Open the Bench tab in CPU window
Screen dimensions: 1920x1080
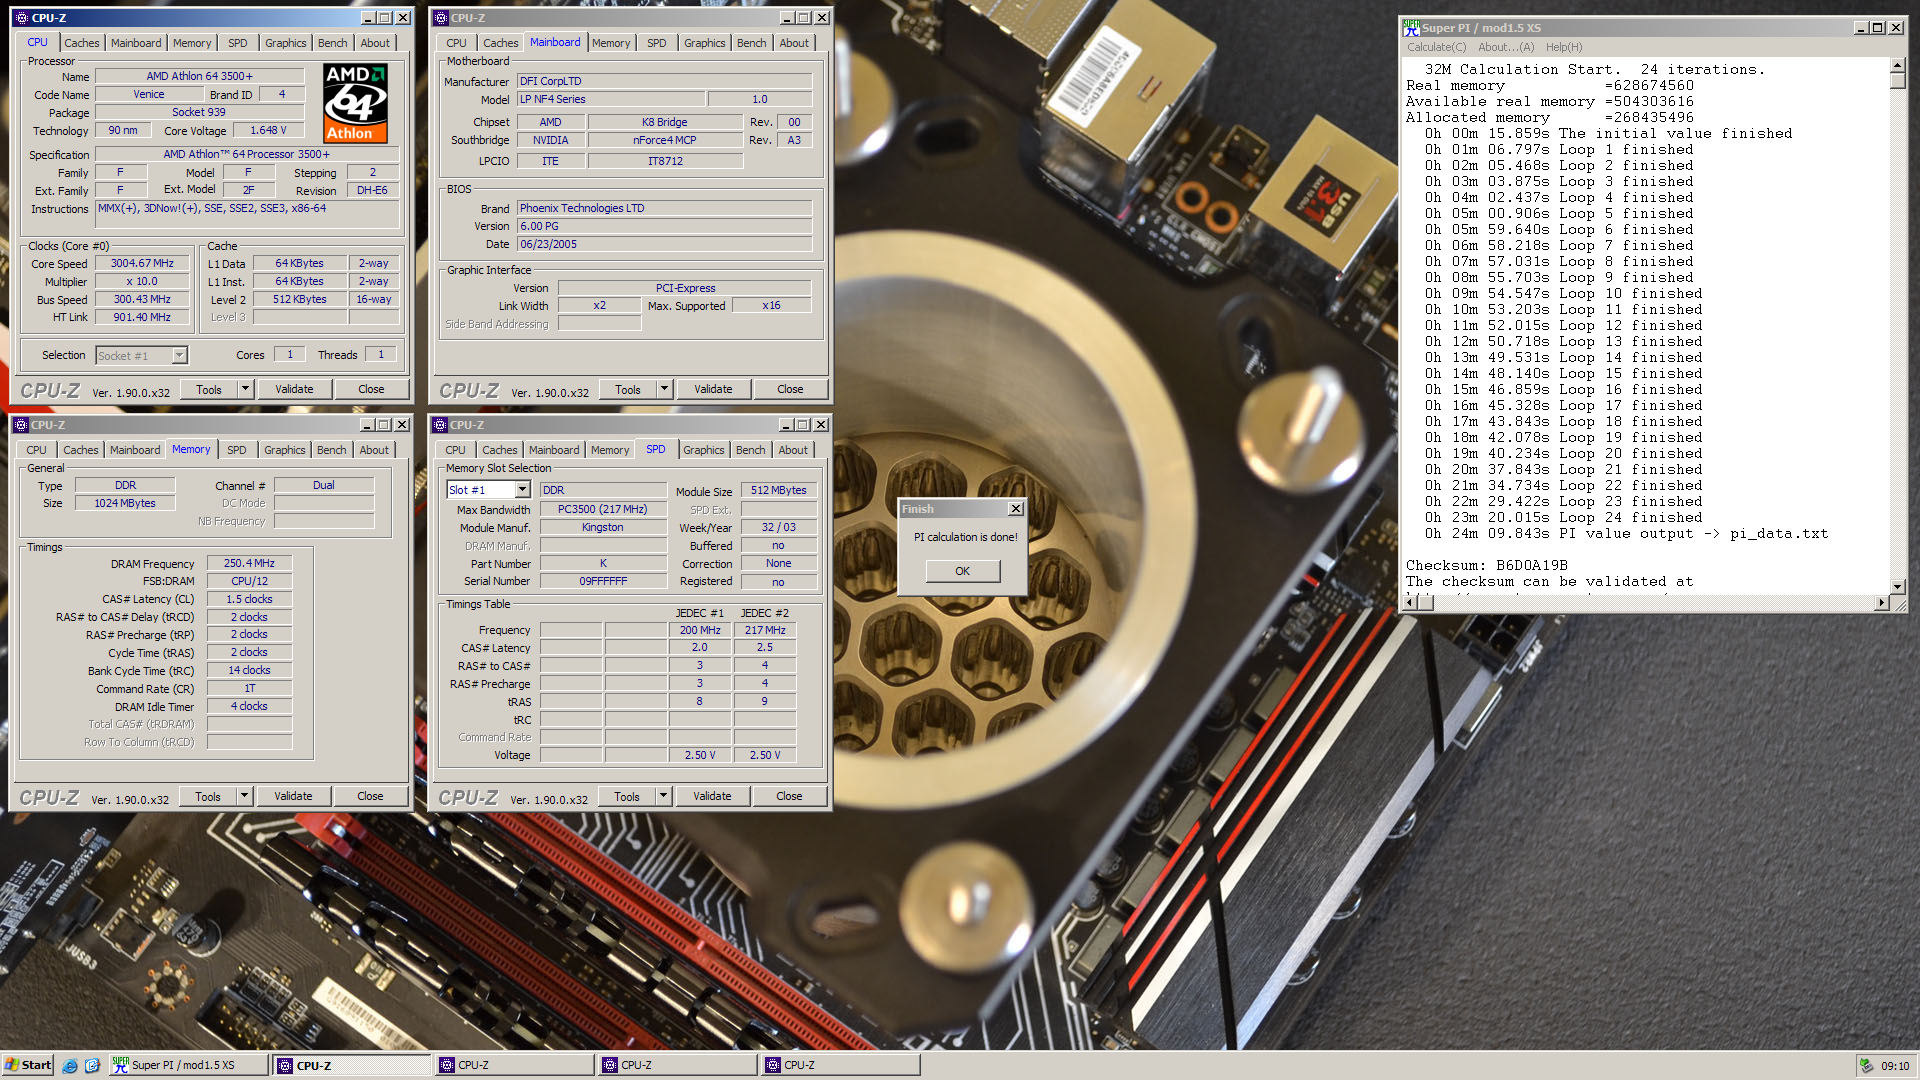333,43
